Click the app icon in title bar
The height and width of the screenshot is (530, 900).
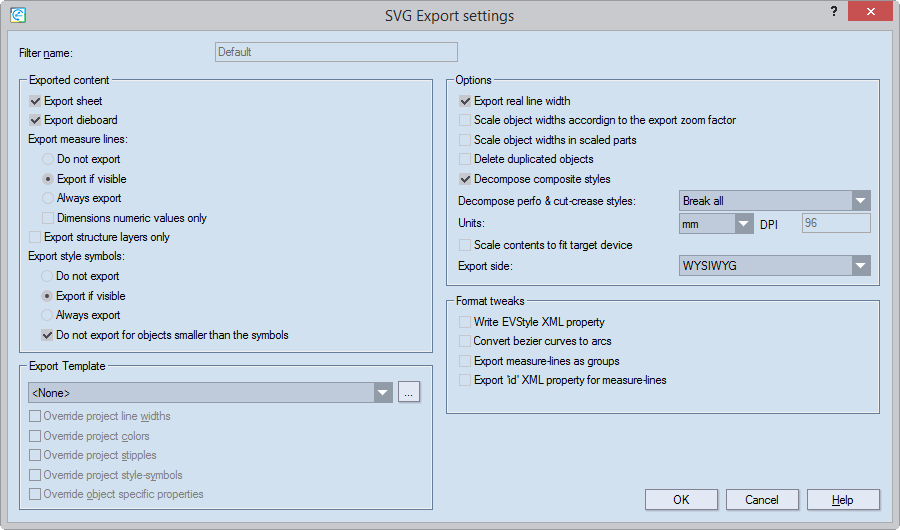17,15
